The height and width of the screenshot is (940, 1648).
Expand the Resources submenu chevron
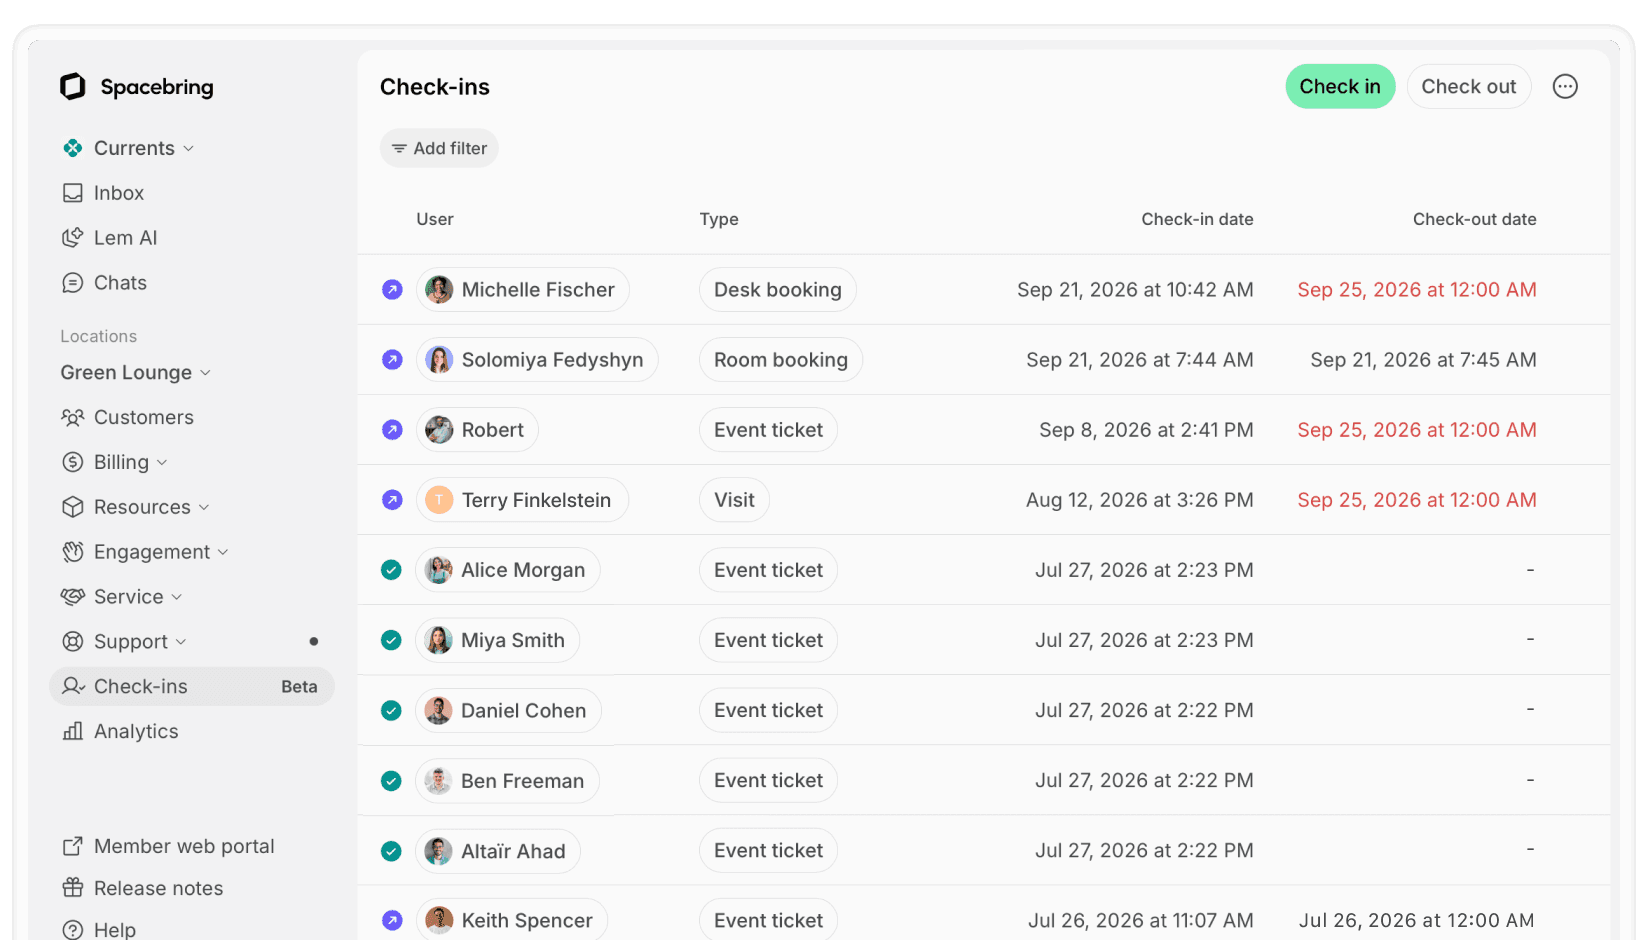(204, 508)
